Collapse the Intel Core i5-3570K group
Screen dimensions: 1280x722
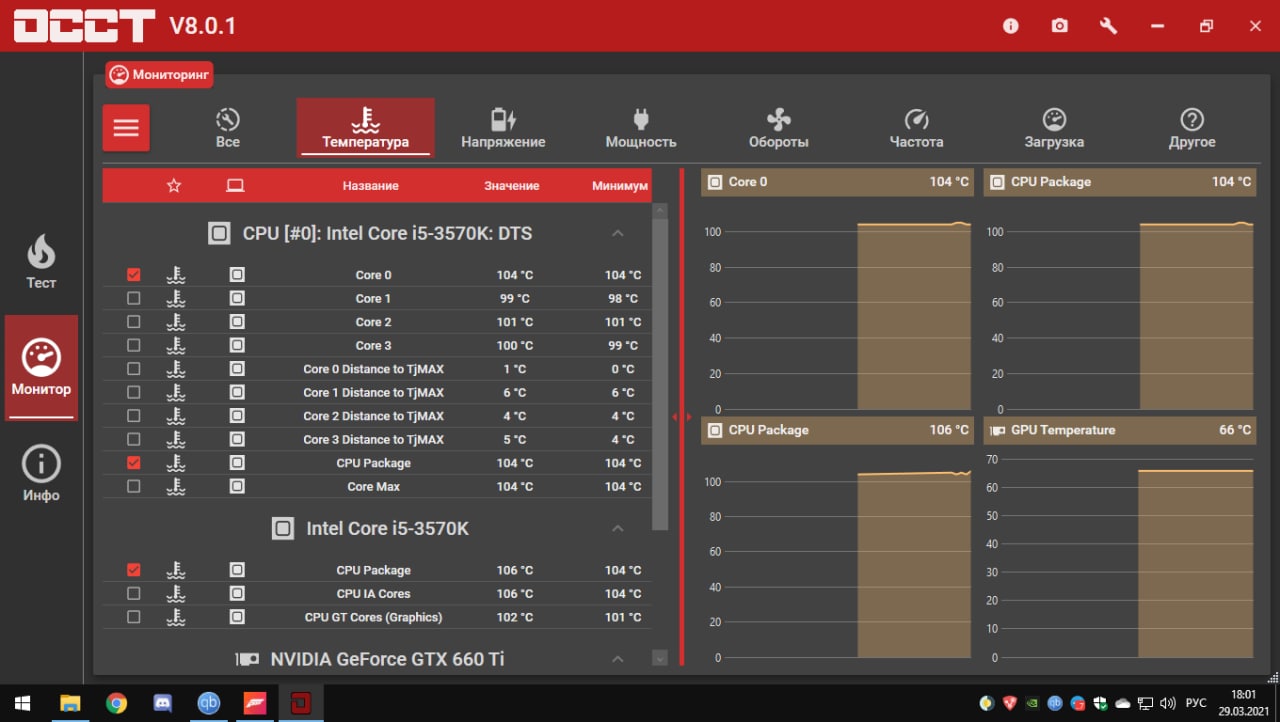click(618, 528)
